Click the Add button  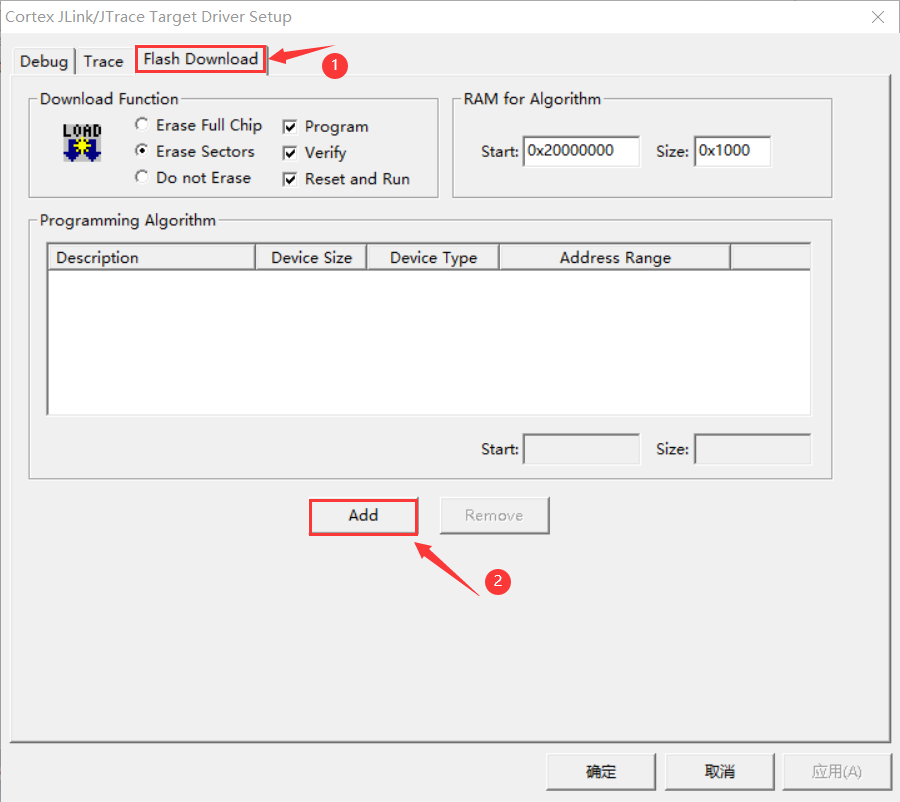pos(363,516)
